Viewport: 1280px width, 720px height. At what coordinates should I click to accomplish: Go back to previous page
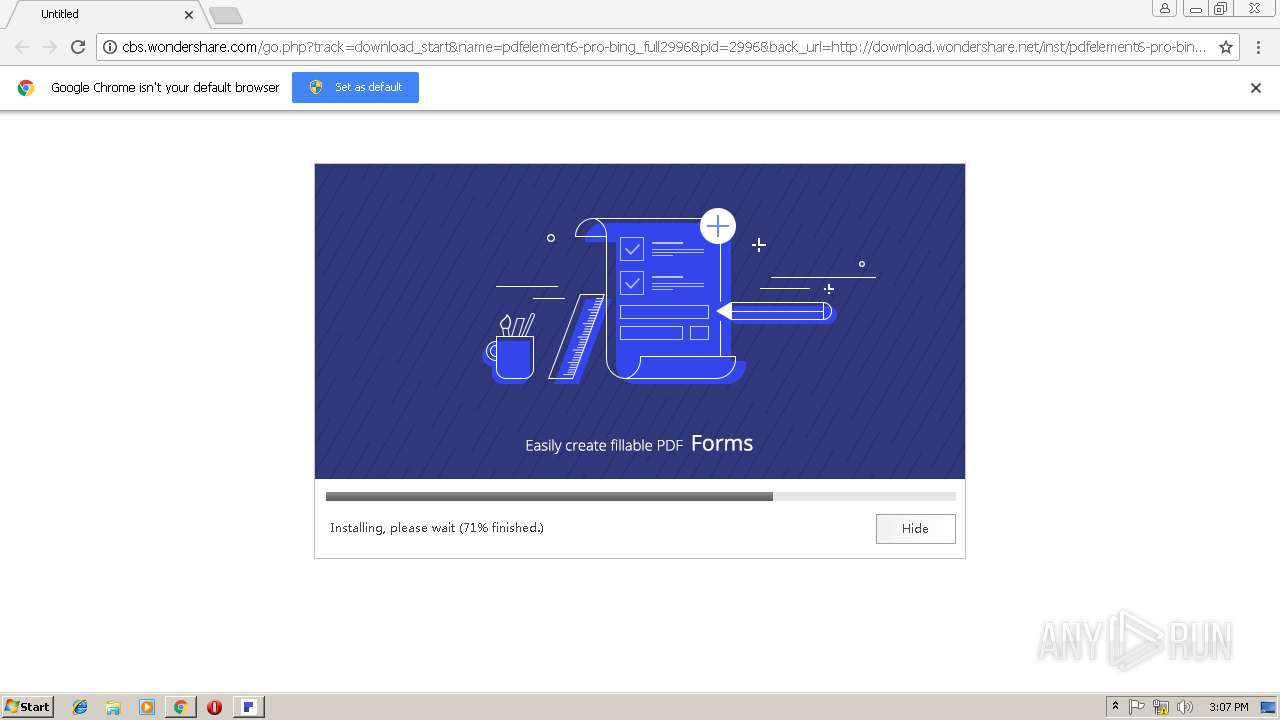coord(22,46)
